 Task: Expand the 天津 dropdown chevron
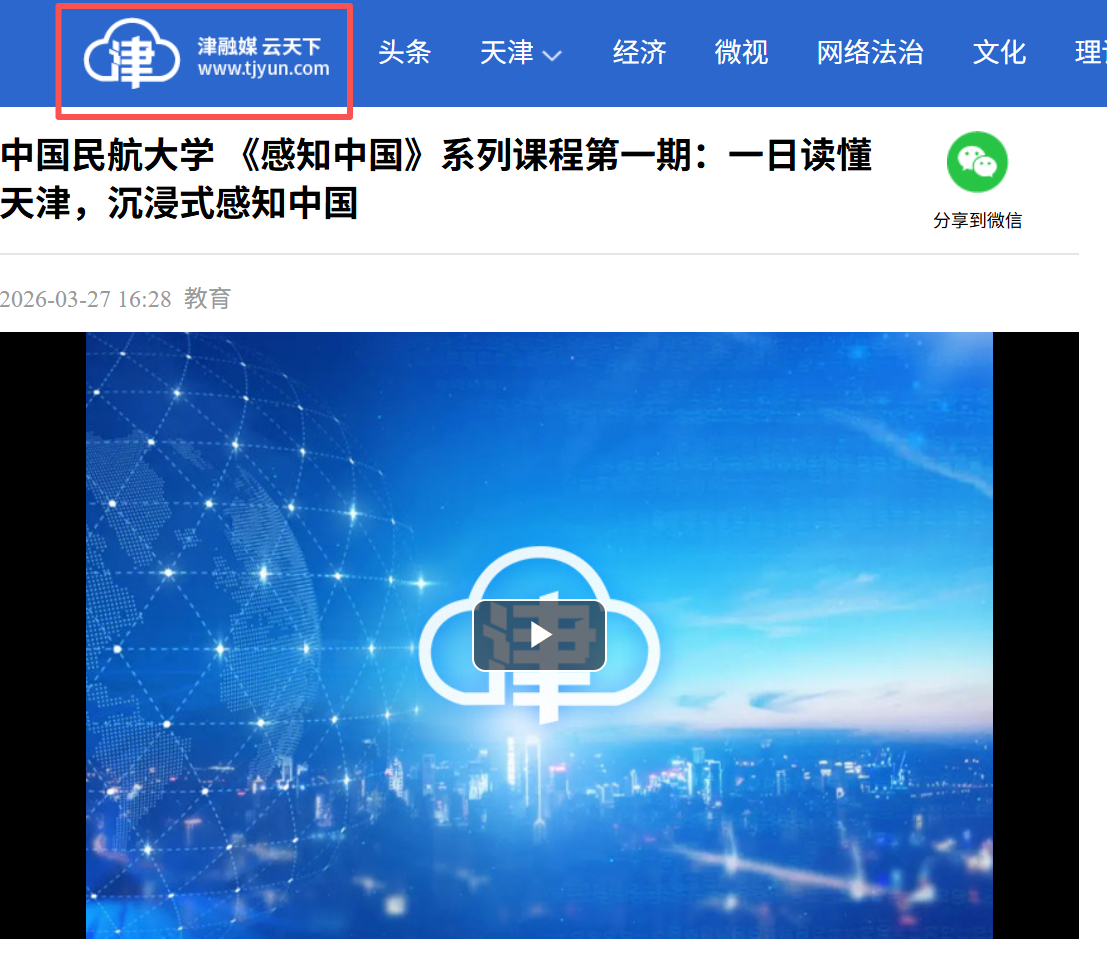point(552,55)
